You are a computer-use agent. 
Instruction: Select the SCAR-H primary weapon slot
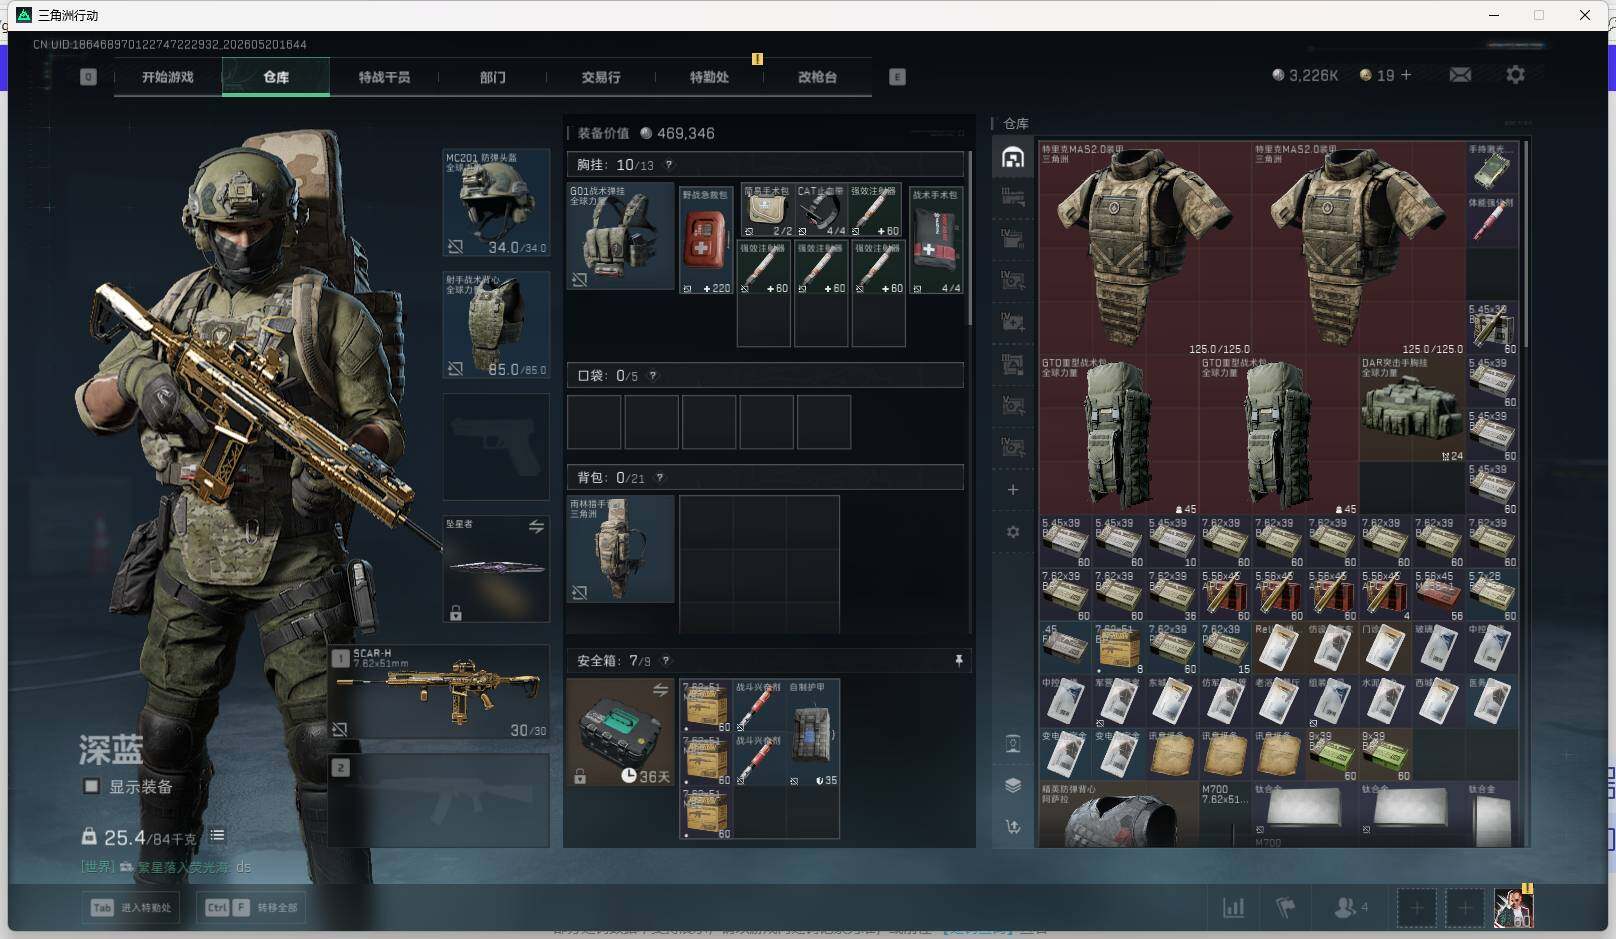click(440, 692)
